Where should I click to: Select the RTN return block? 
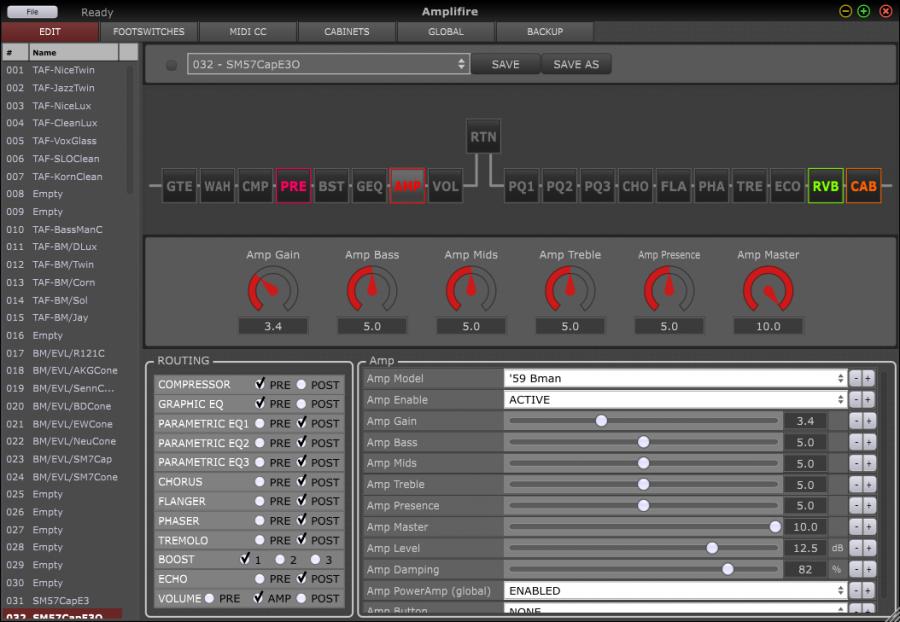point(483,137)
